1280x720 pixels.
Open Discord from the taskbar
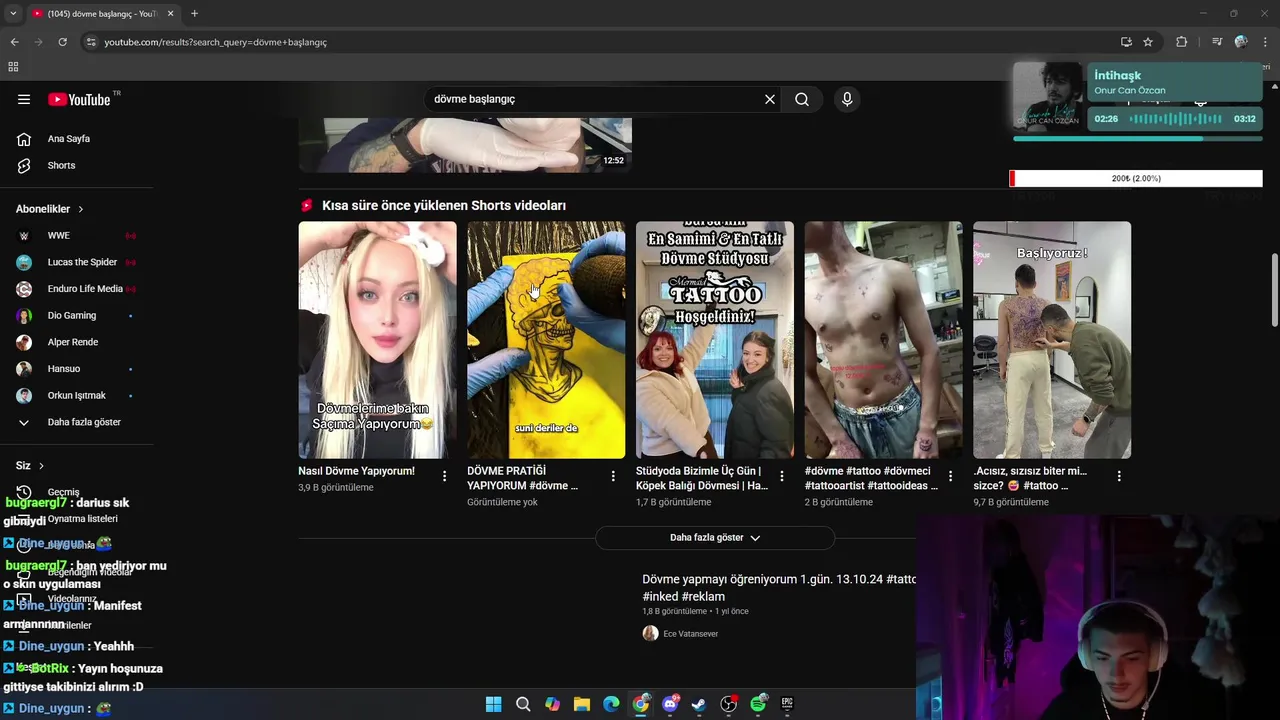pos(670,704)
